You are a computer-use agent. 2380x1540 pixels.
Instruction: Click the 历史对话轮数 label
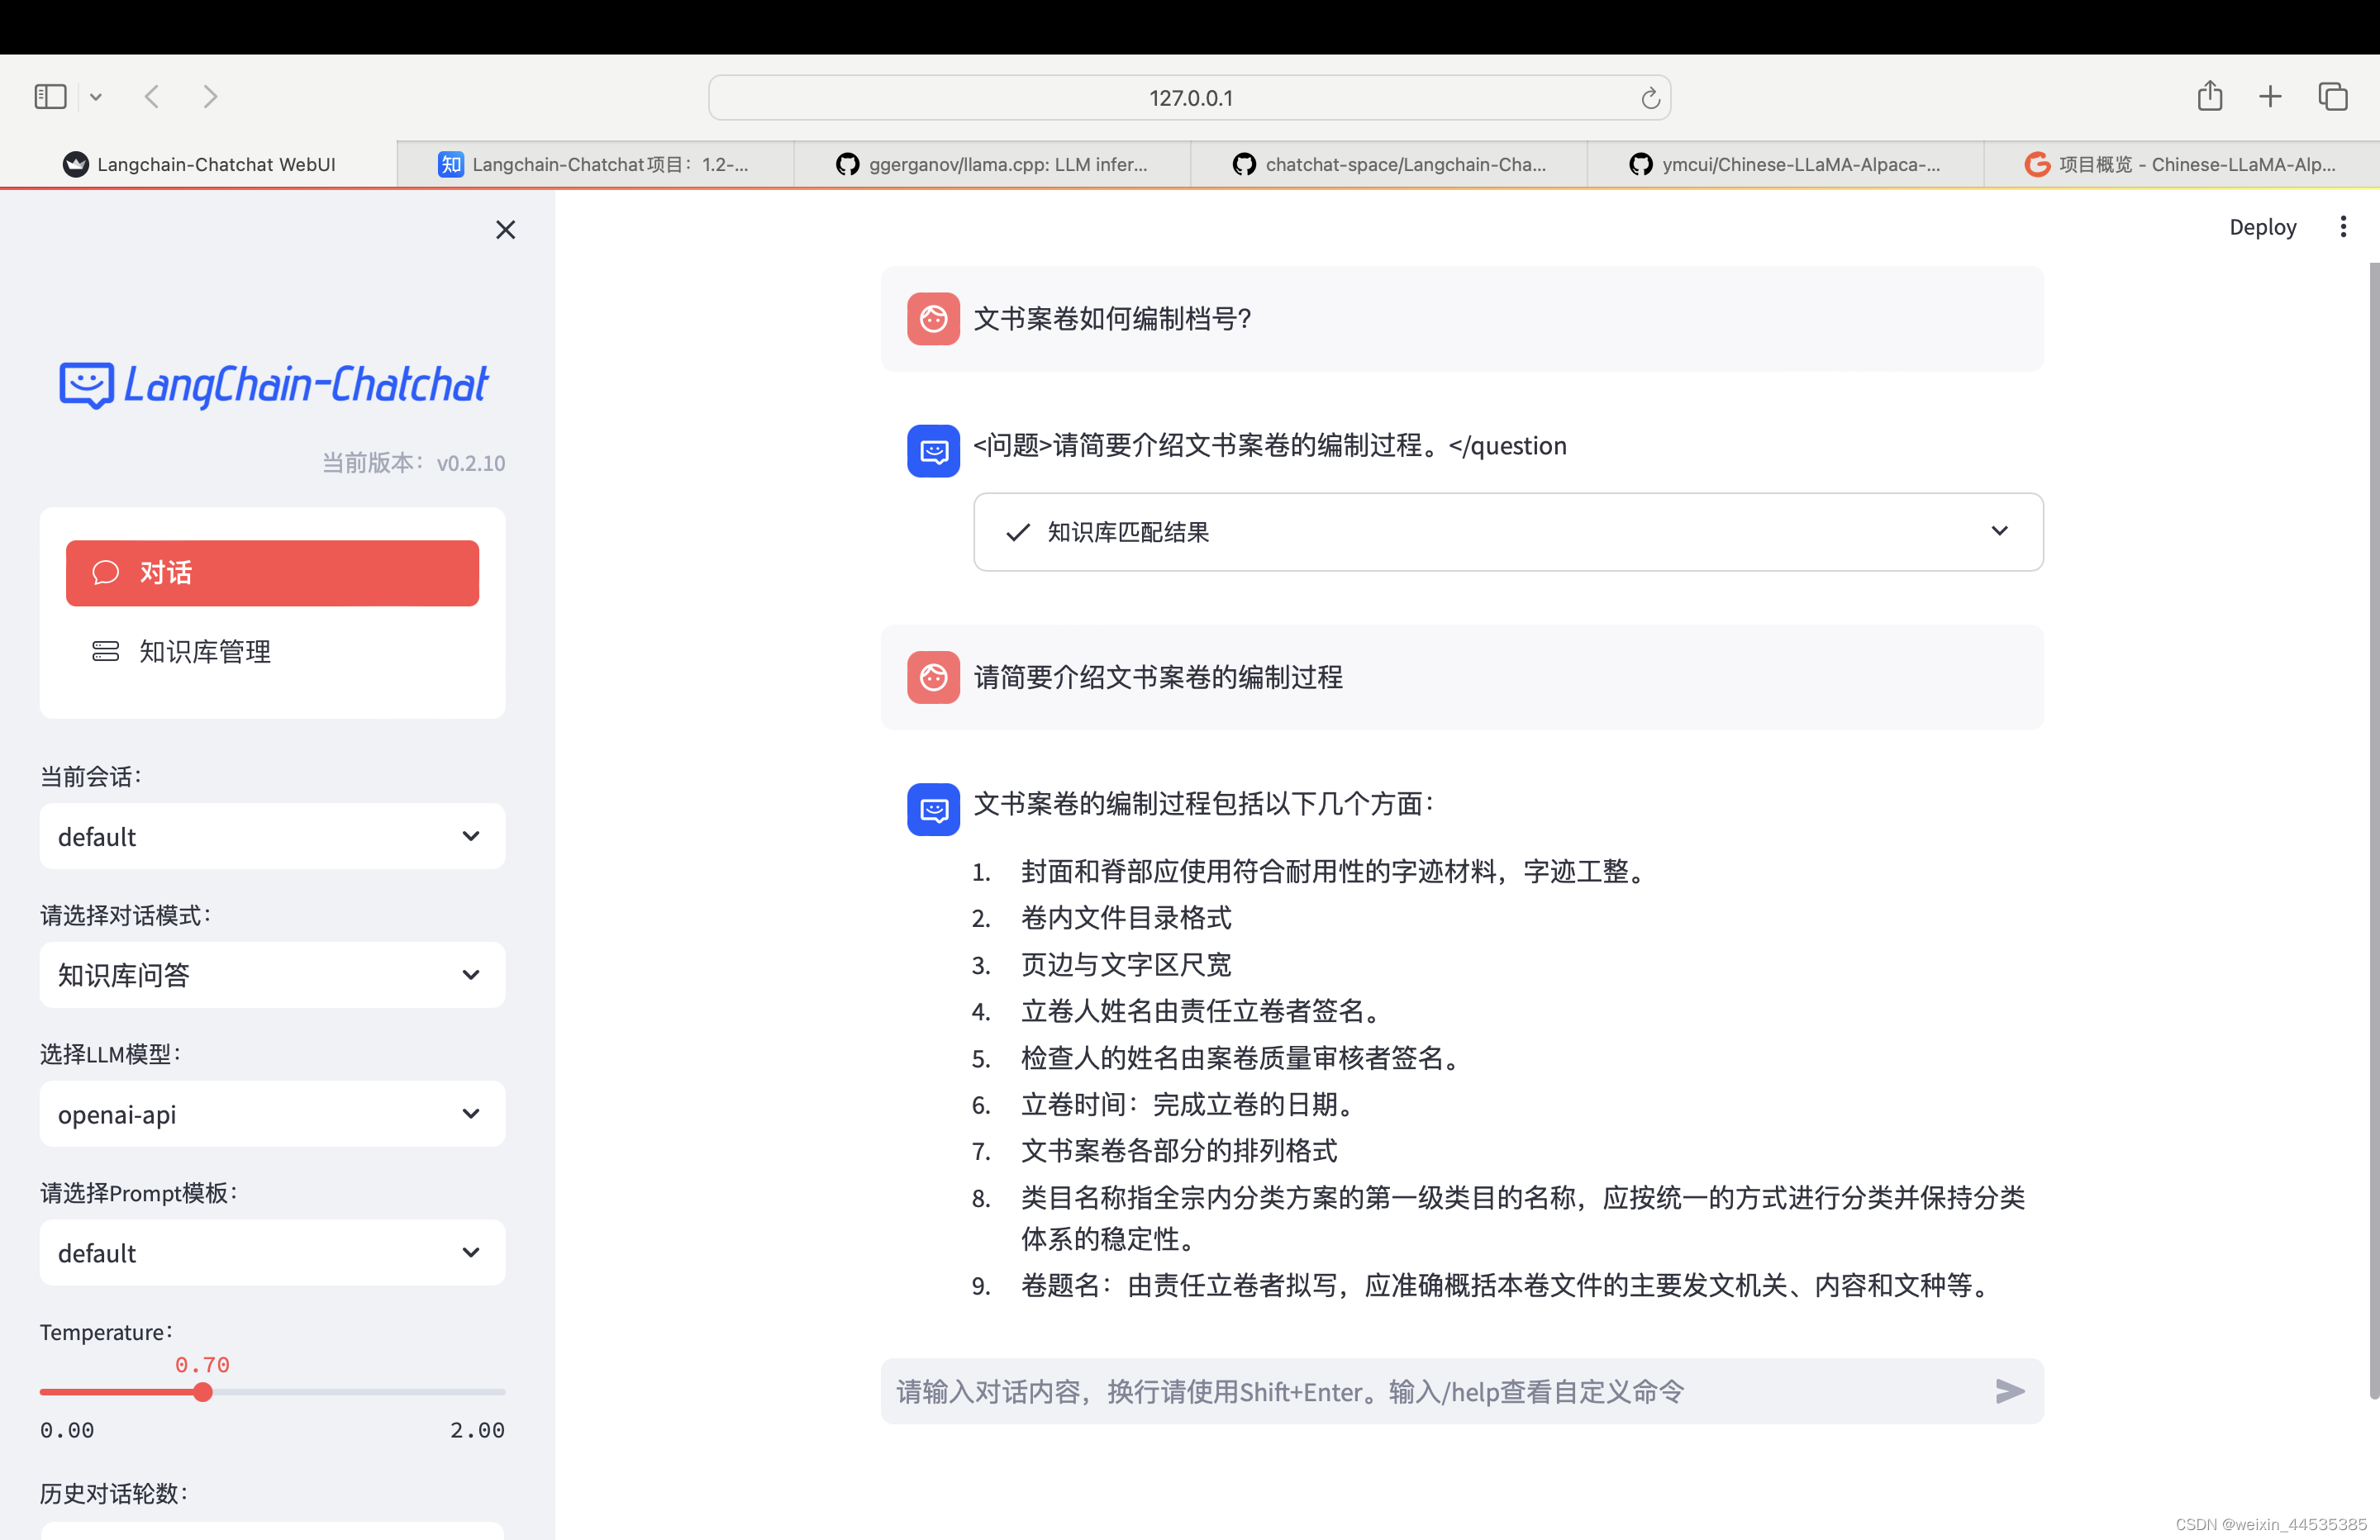pos(114,1494)
